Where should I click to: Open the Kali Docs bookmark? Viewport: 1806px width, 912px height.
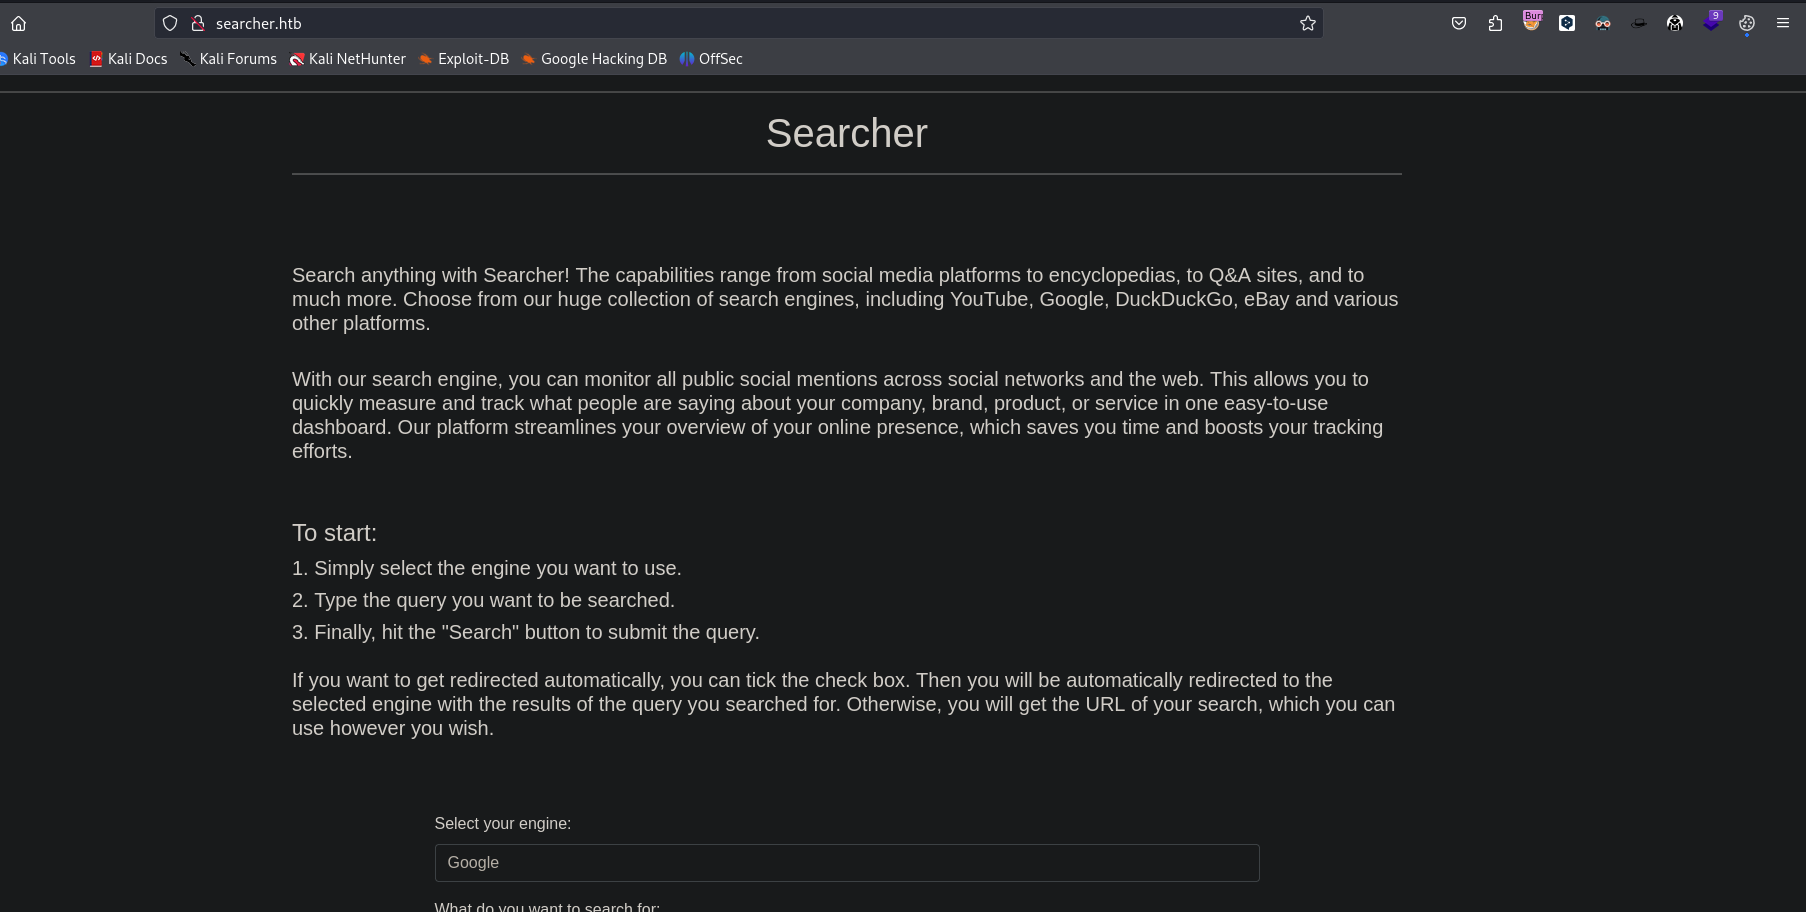click(129, 59)
